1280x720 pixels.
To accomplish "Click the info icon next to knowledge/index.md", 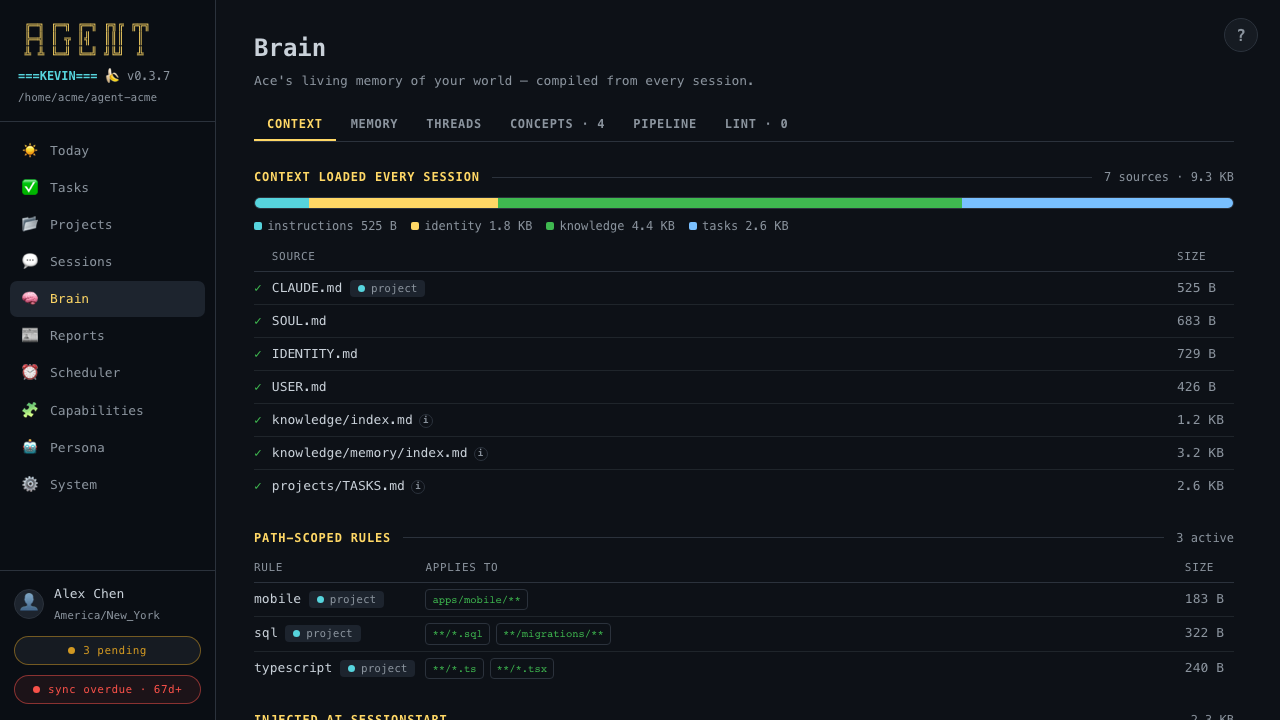I will pyautogui.click(x=426, y=420).
